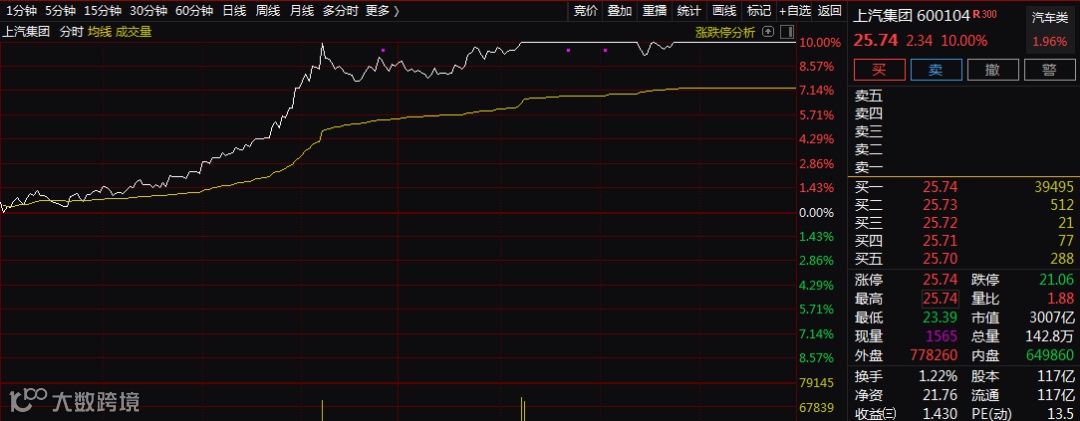Open the 标记 mark tool
Image resolution: width=1080 pixels, height=421 pixels.
coord(758,10)
